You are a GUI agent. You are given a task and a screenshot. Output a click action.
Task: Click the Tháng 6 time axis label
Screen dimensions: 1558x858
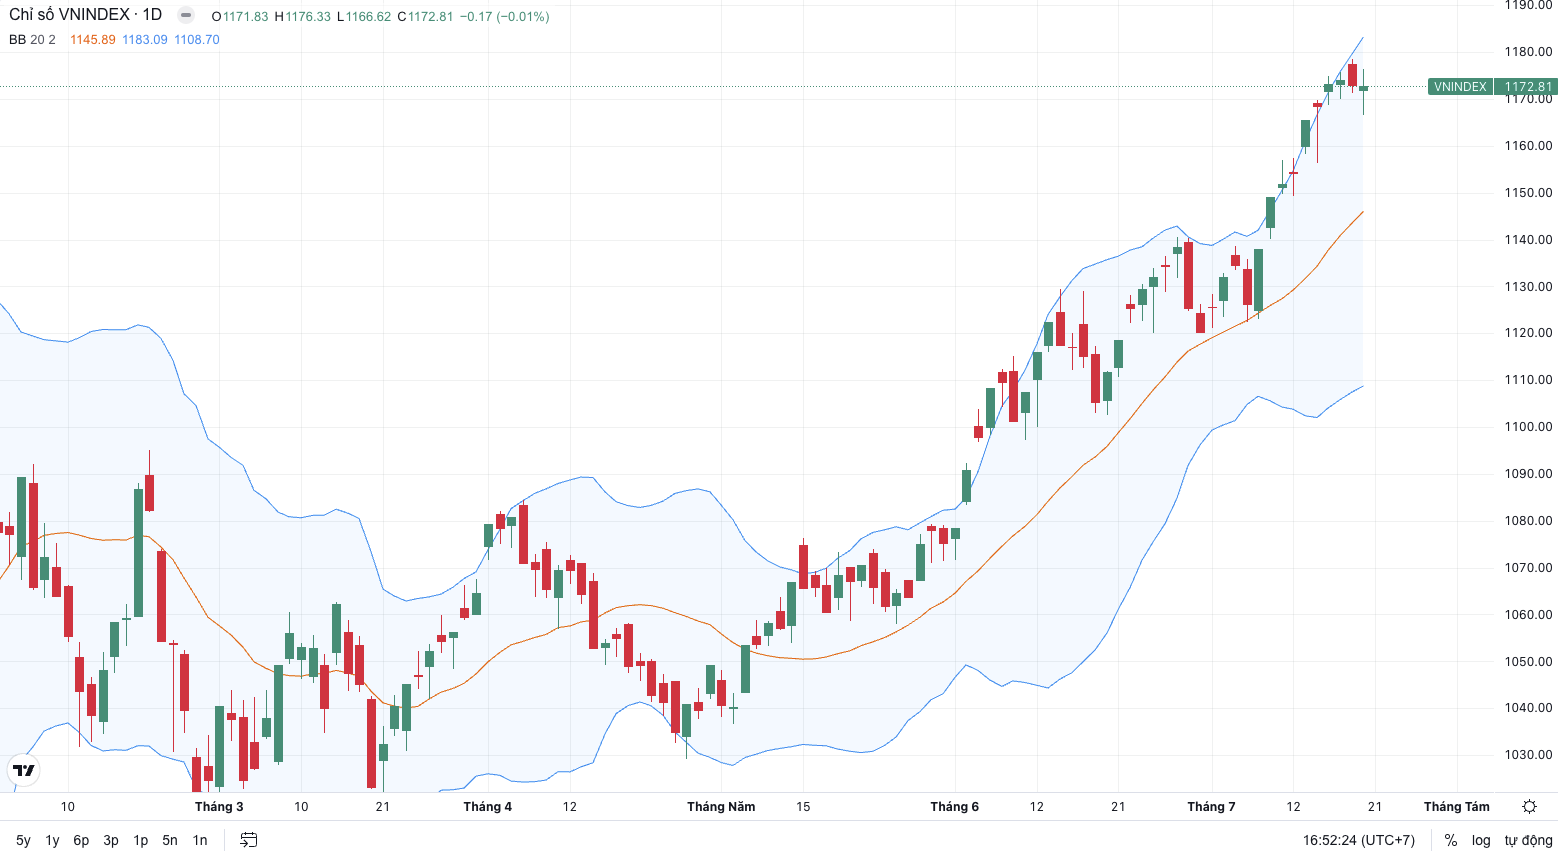click(x=955, y=807)
